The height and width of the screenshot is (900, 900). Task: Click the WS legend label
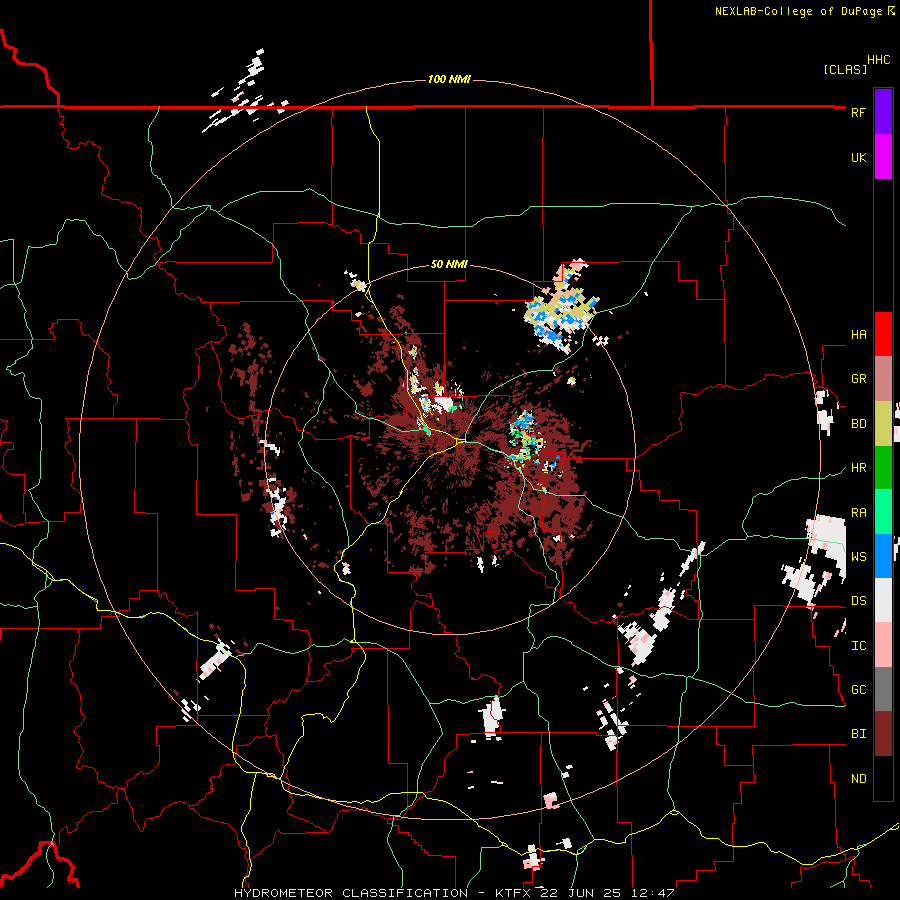[858, 557]
